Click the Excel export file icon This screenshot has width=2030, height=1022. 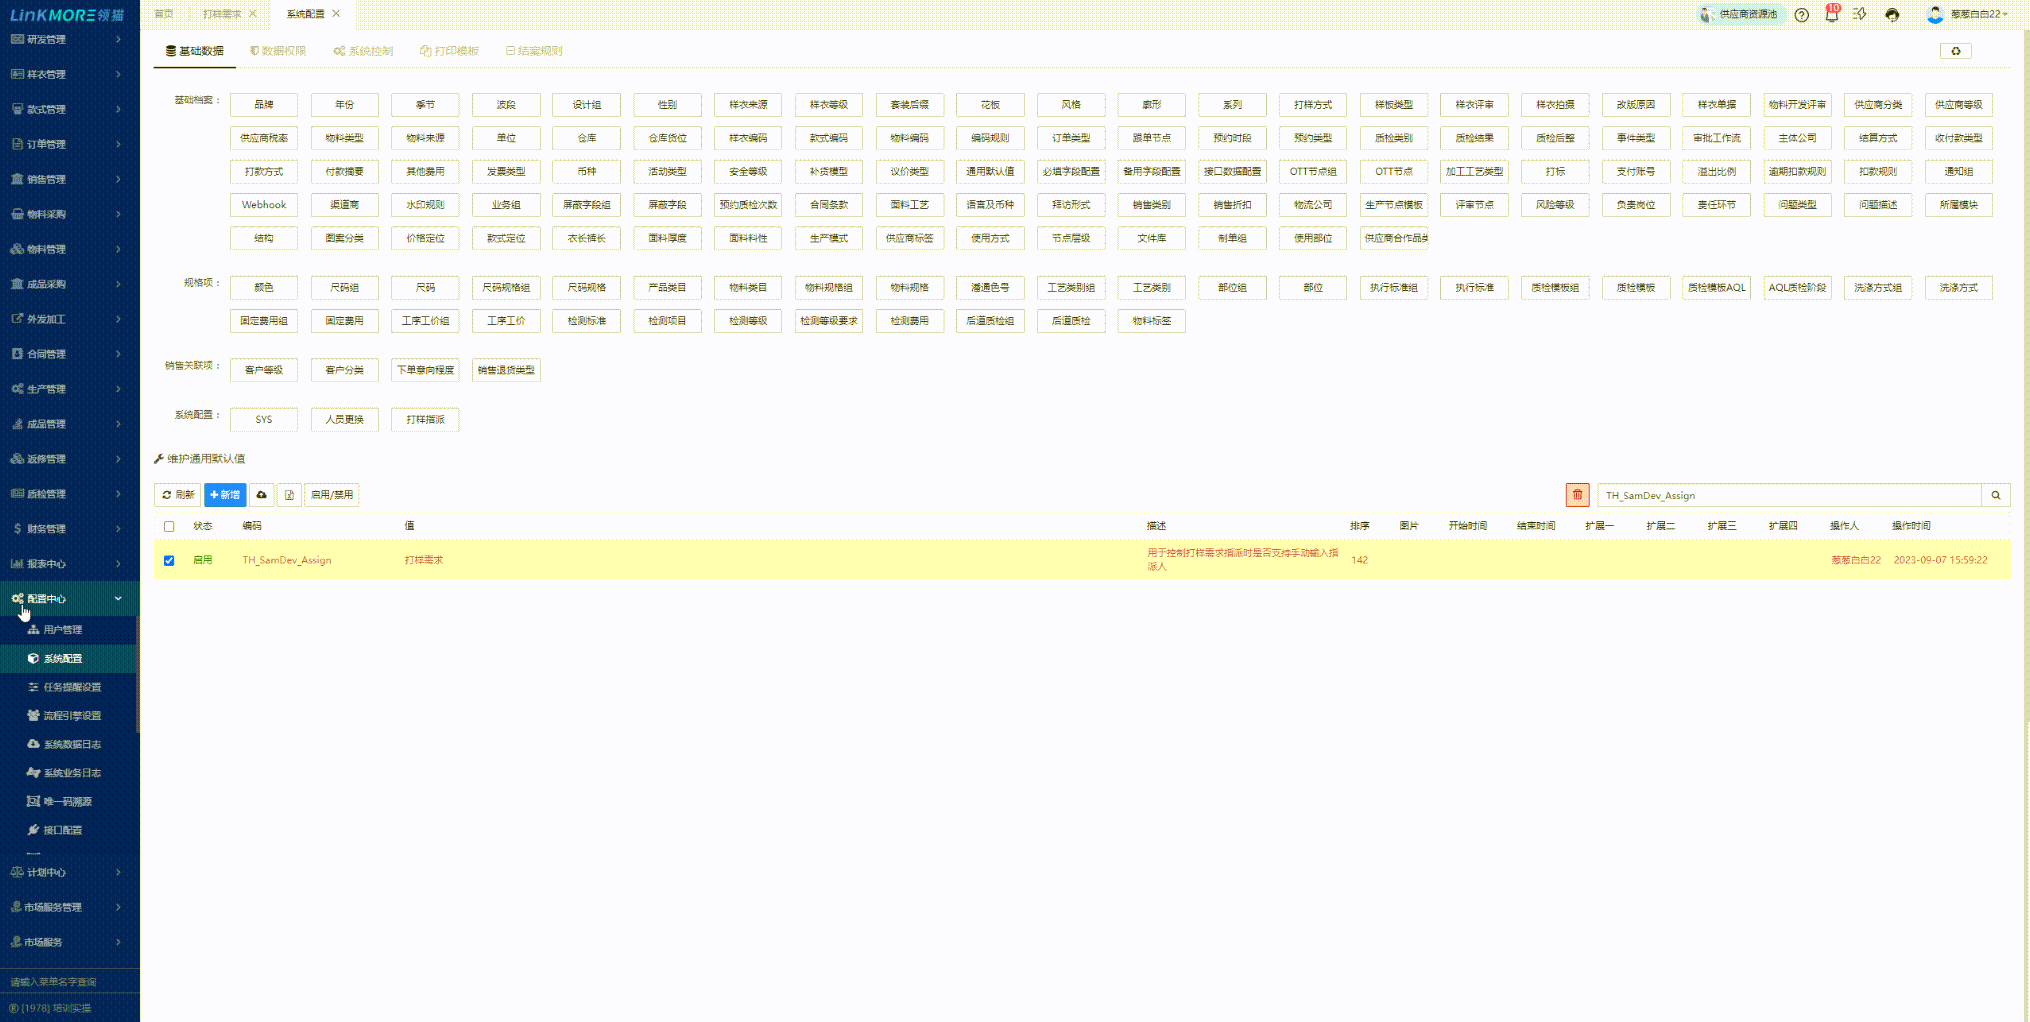289,495
